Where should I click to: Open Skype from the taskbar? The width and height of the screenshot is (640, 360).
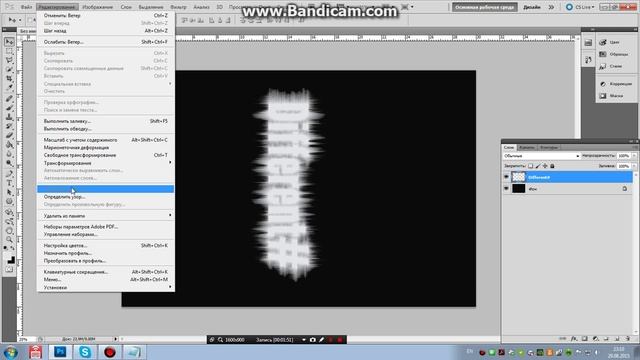point(84,352)
